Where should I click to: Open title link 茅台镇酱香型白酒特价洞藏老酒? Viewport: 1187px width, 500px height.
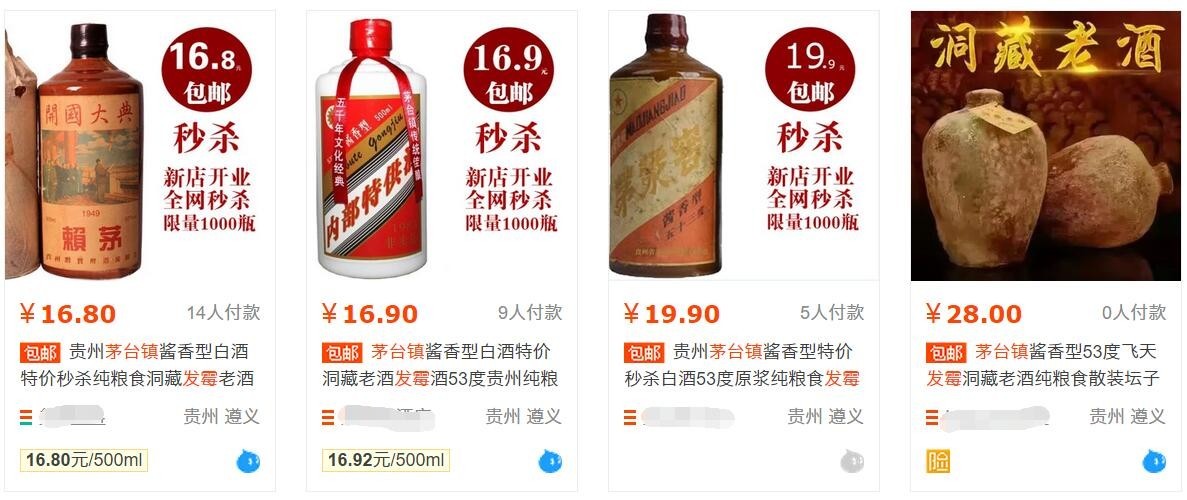pyautogui.click(x=441, y=364)
